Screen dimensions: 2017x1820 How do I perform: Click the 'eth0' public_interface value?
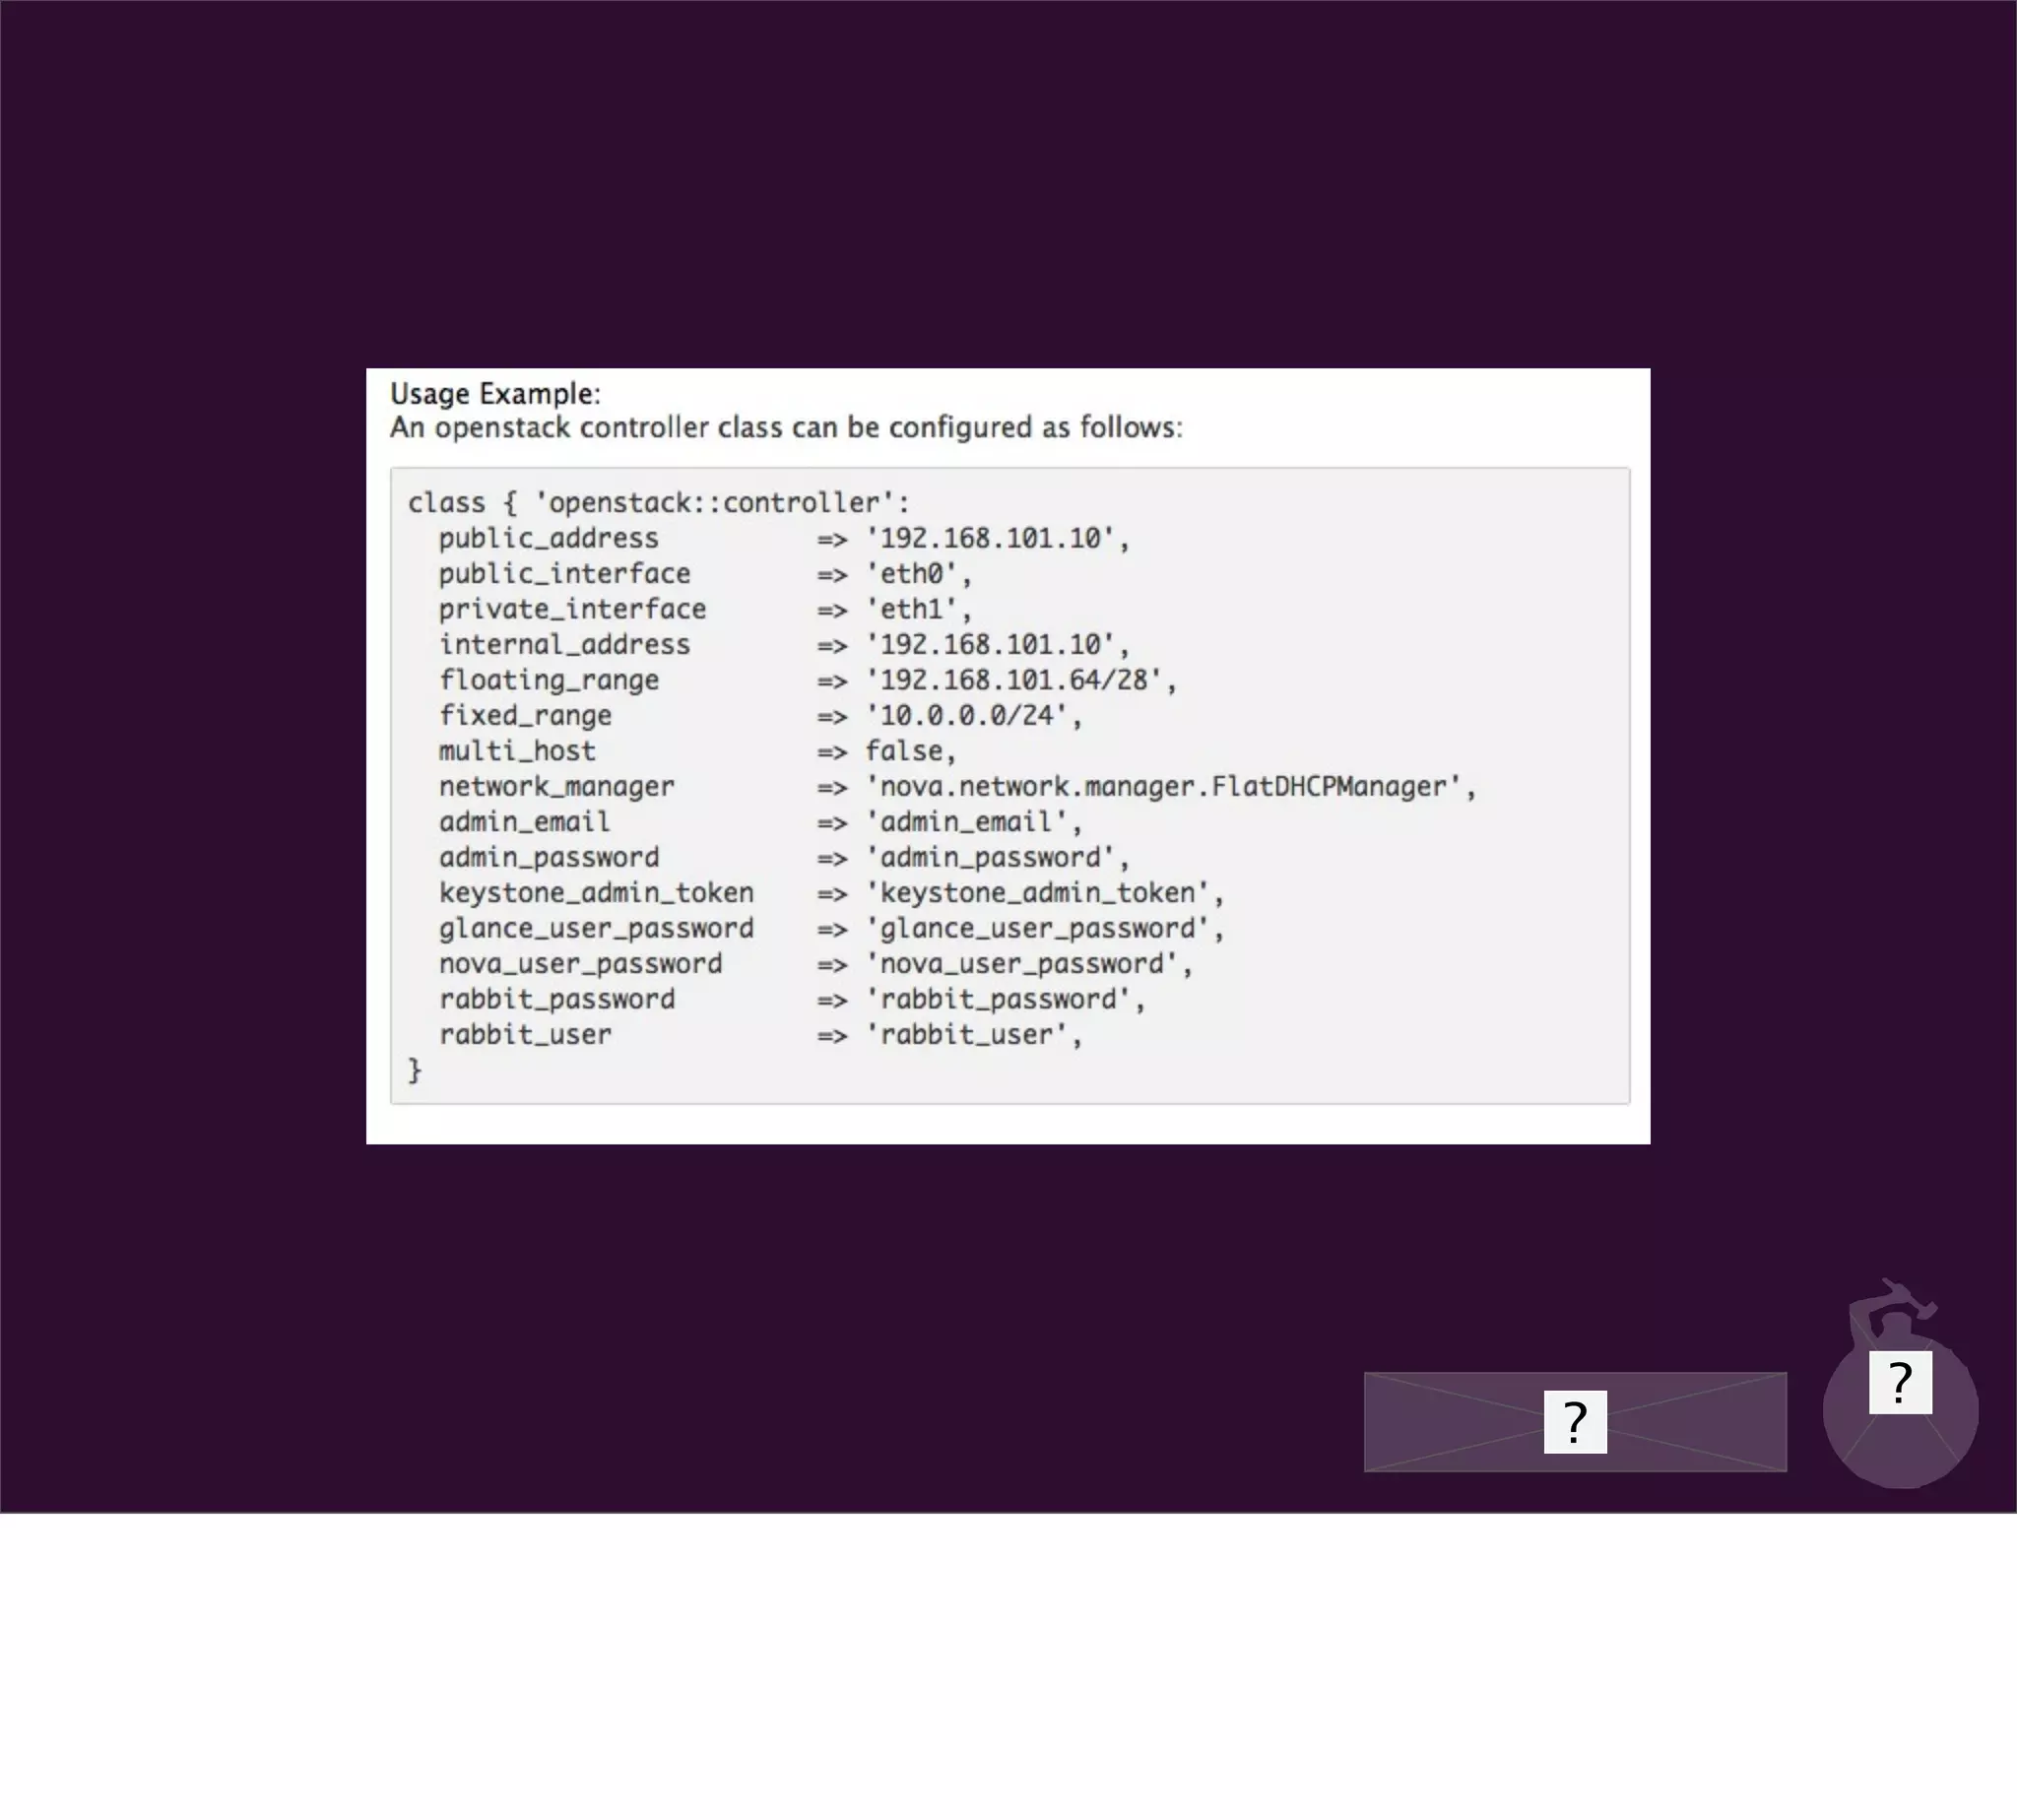[916, 574]
